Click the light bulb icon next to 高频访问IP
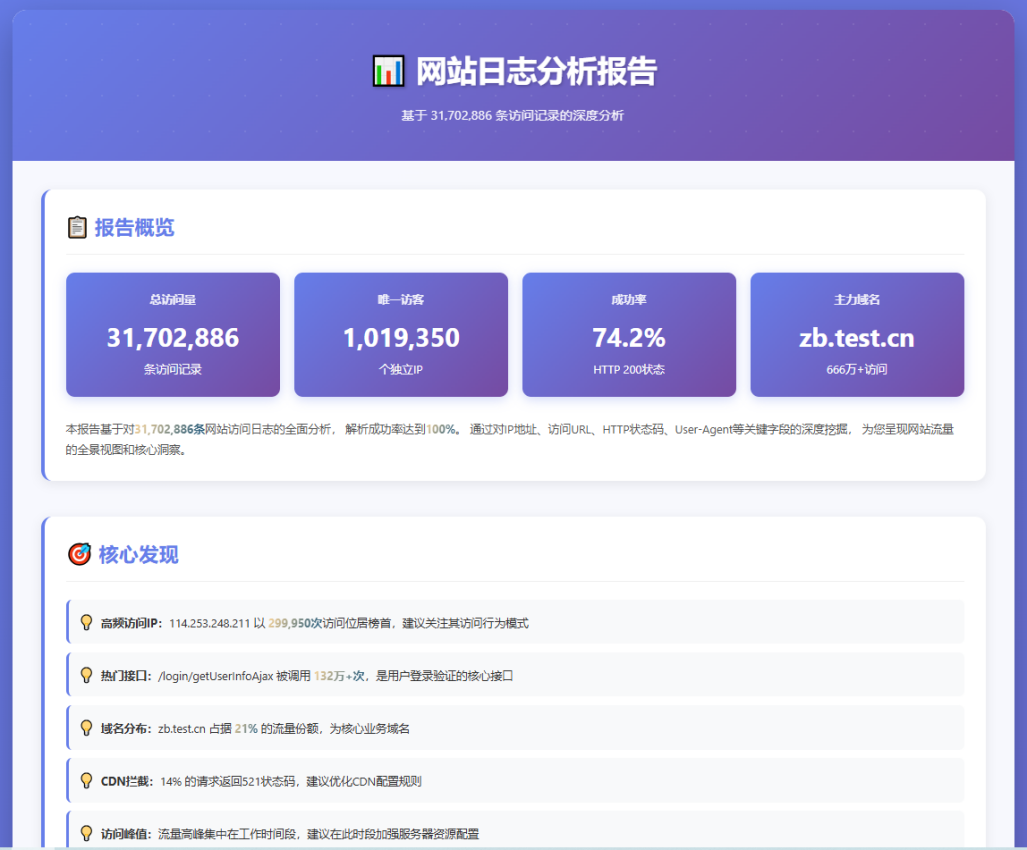The image size is (1027, 850). (86, 622)
